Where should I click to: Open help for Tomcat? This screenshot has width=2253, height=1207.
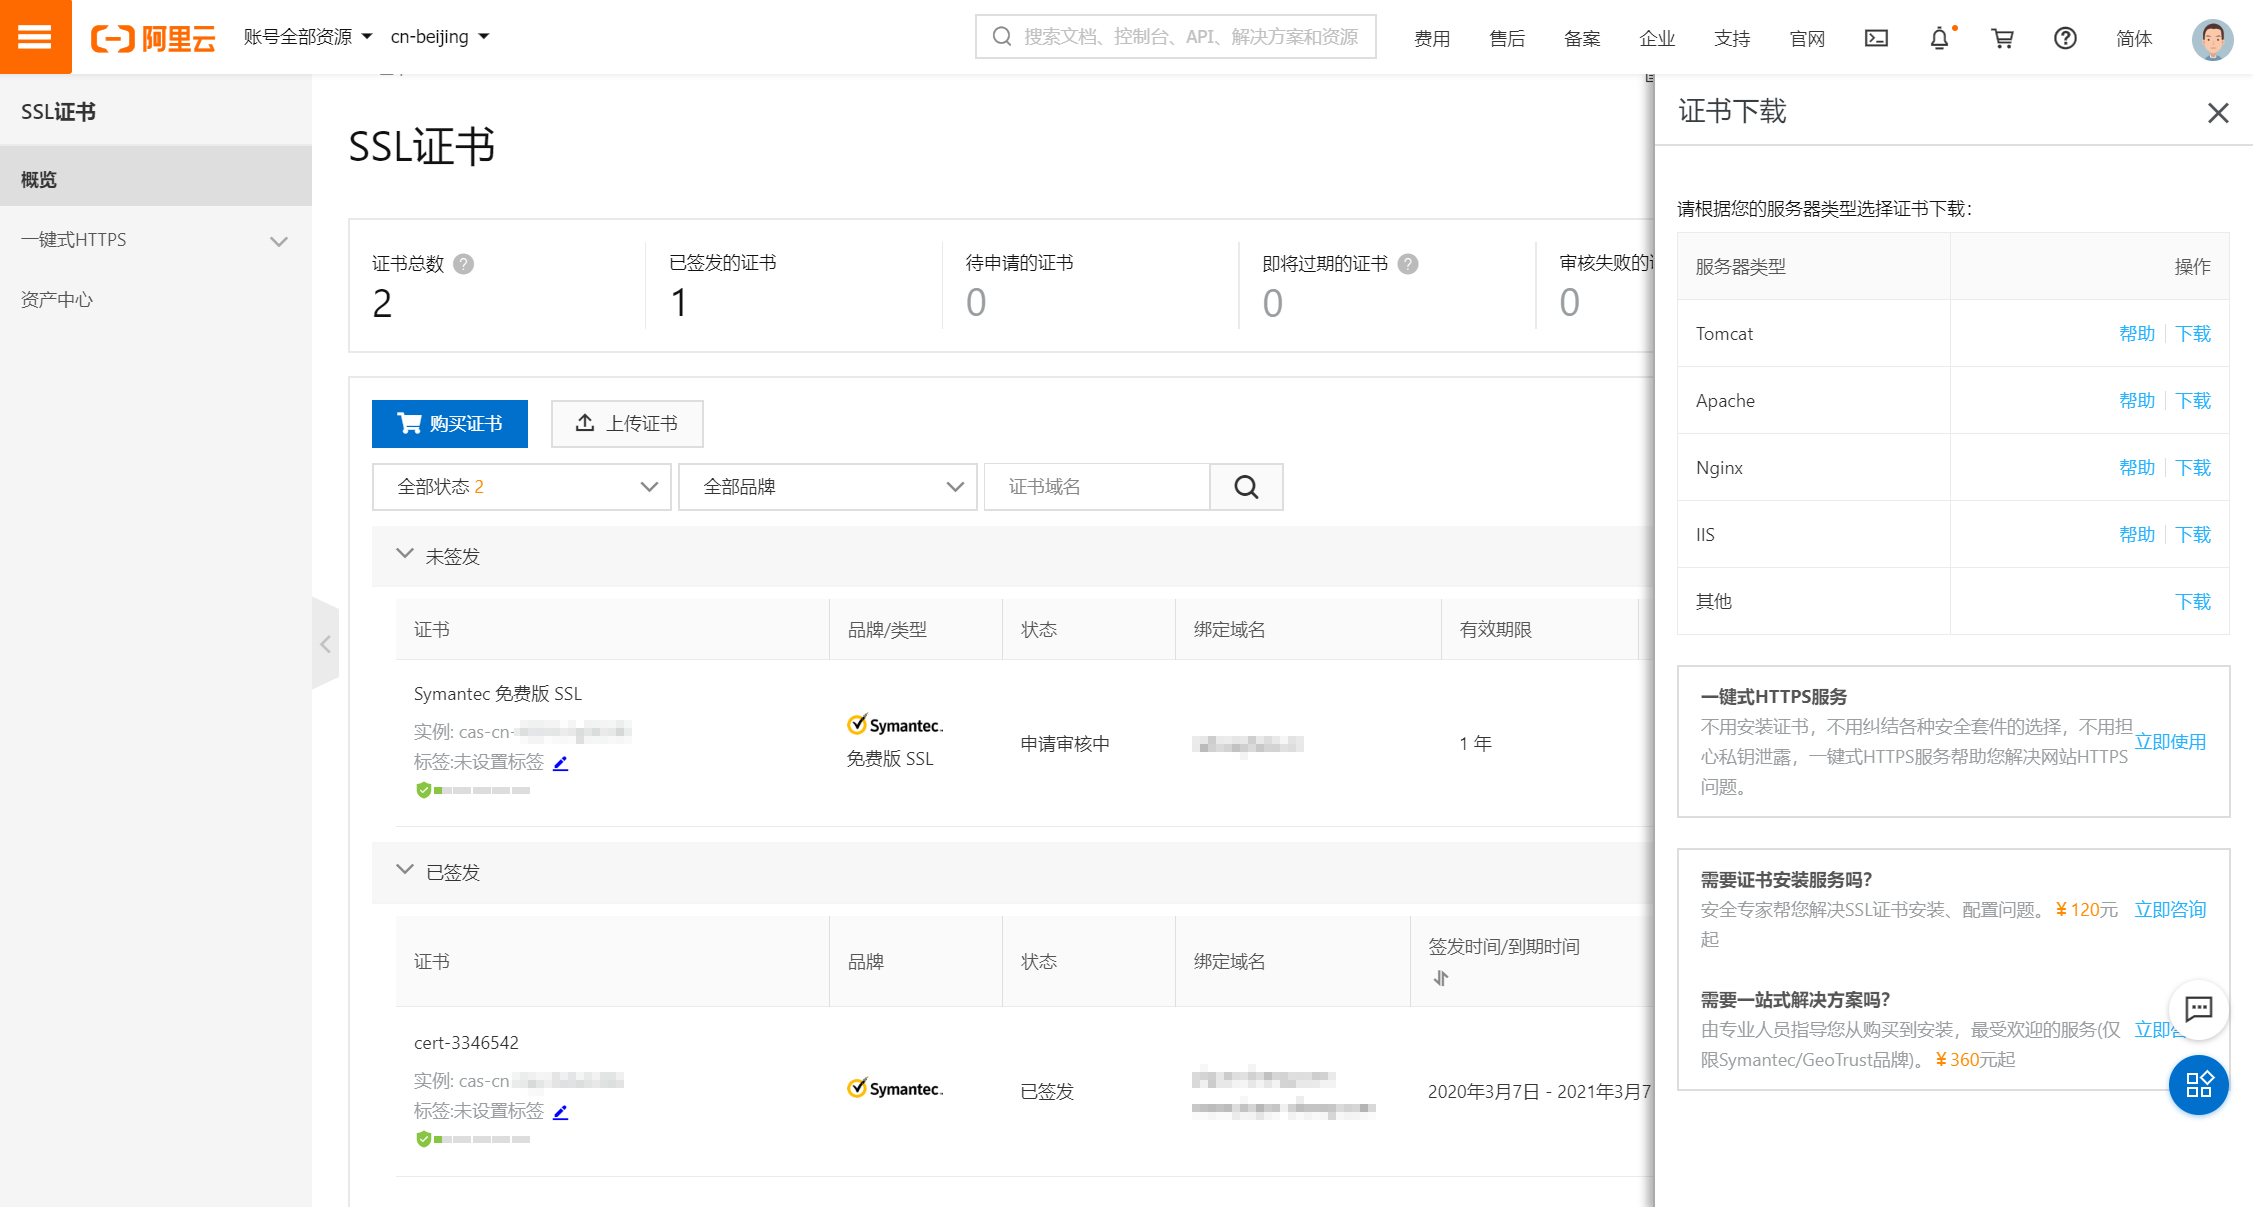click(2137, 334)
